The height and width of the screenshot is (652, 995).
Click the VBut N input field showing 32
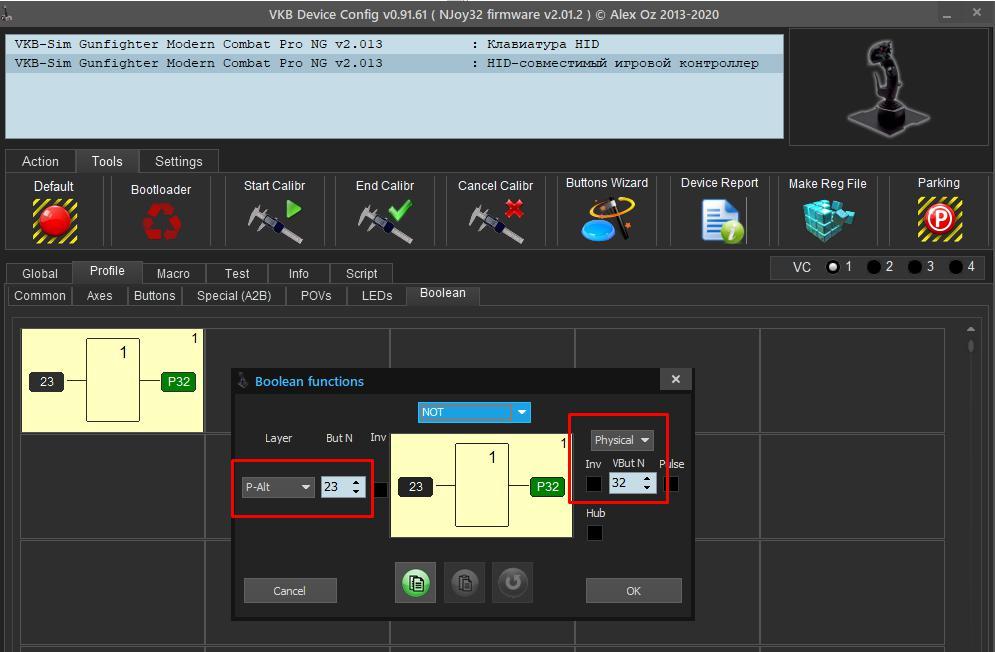[x=625, y=483]
